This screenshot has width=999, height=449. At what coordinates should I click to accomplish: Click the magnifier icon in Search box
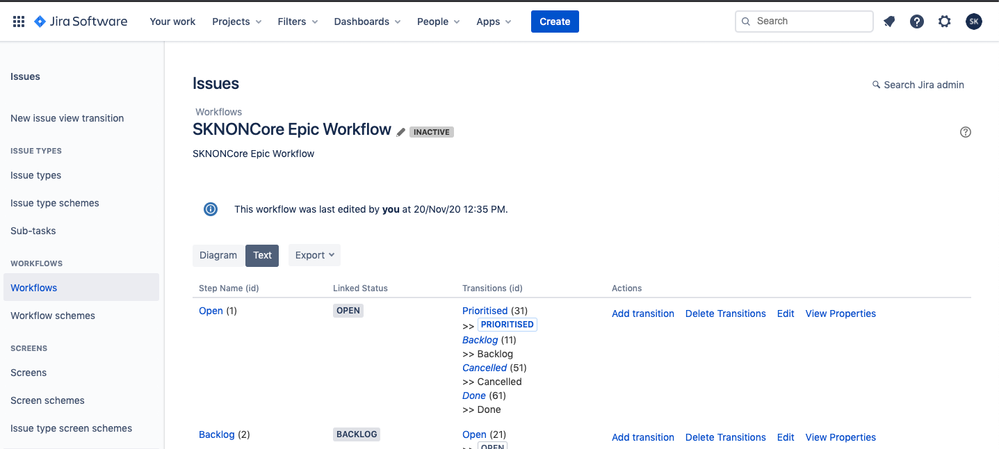tap(746, 22)
